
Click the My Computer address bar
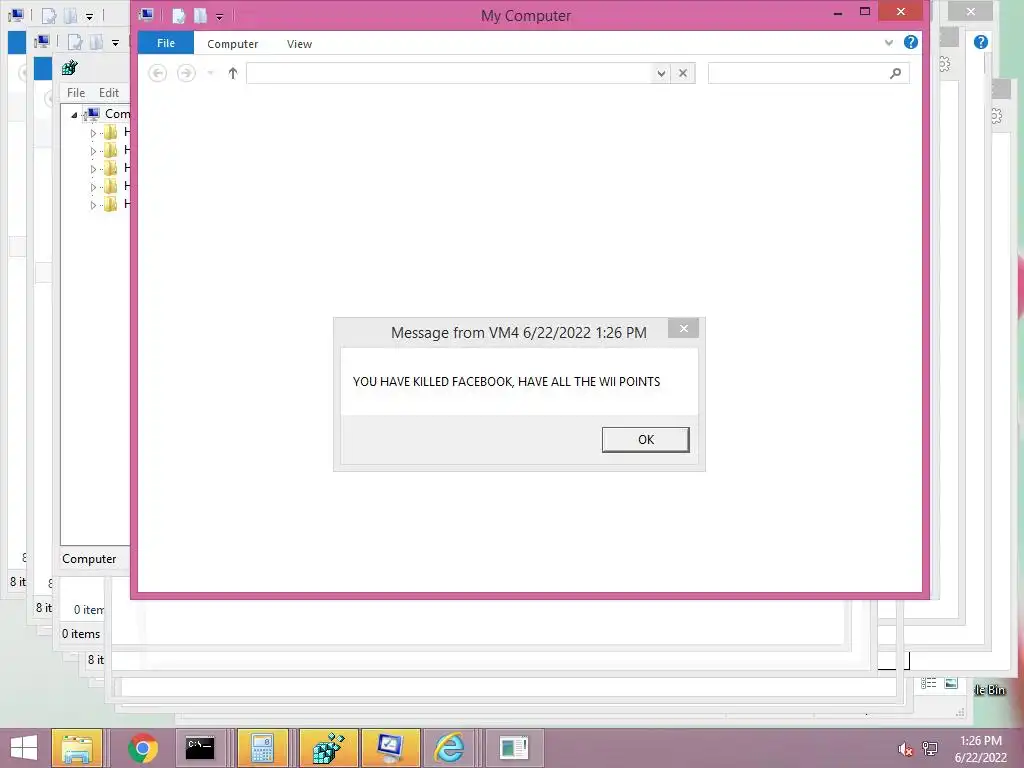(x=449, y=73)
